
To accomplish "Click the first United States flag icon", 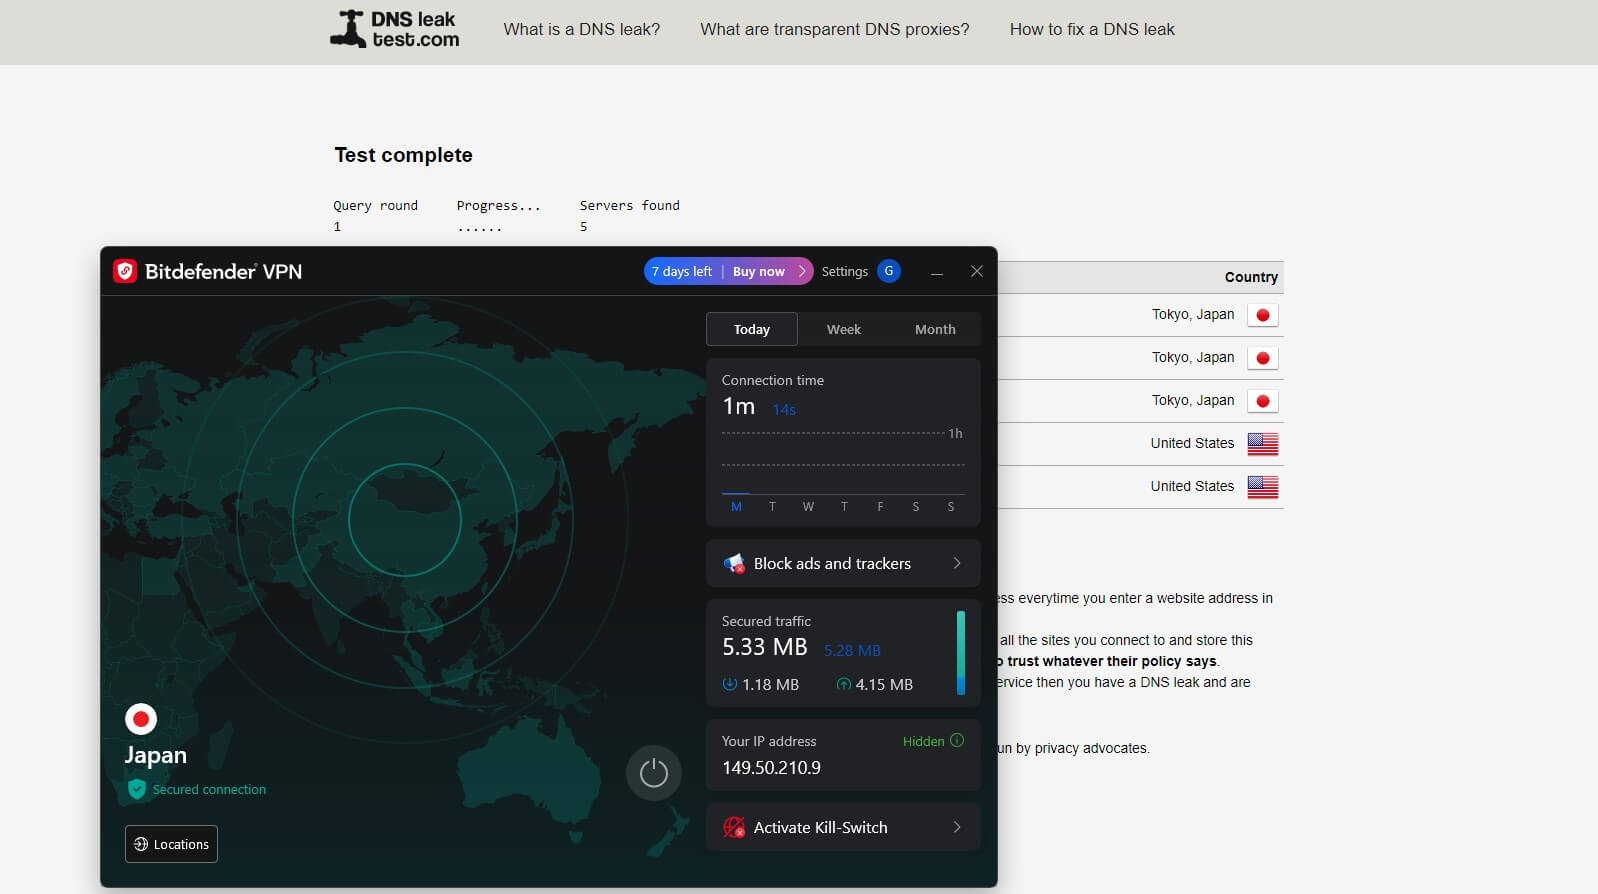I will click(1263, 444).
